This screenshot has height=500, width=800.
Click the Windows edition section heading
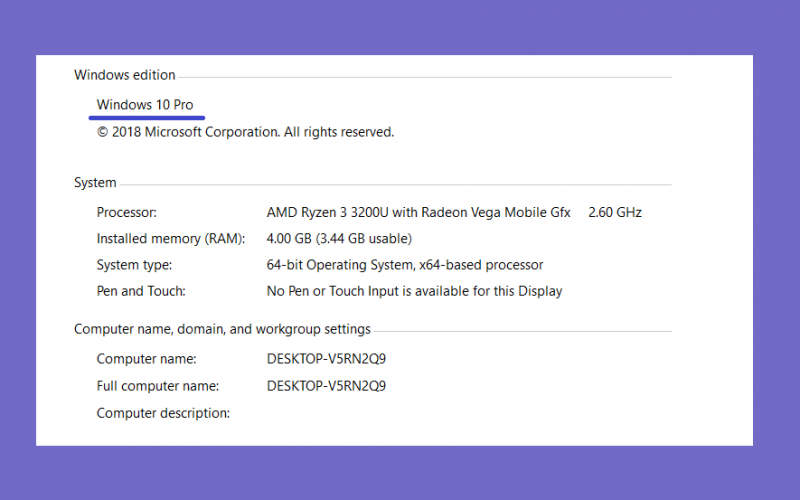tap(124, 75)
